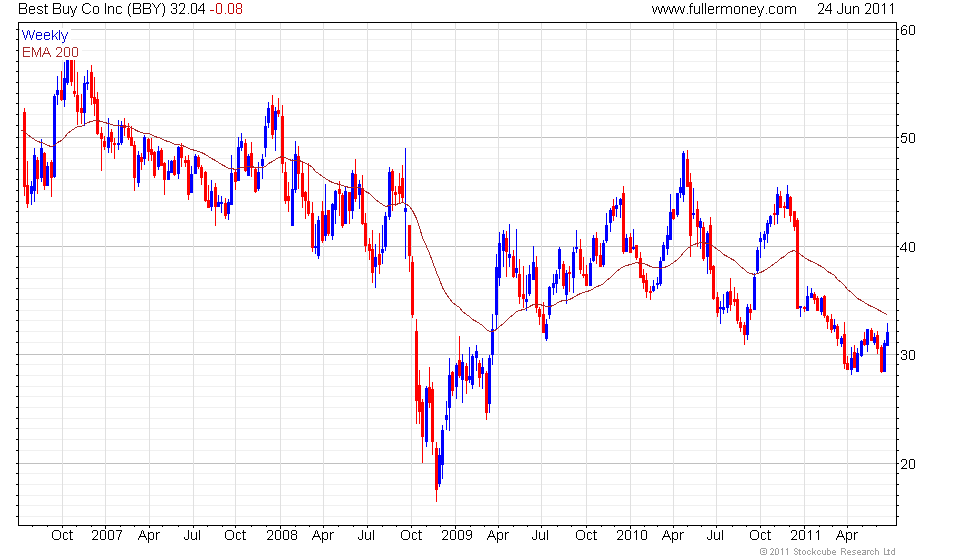Select the Weekly interval label

click(44, 36)
